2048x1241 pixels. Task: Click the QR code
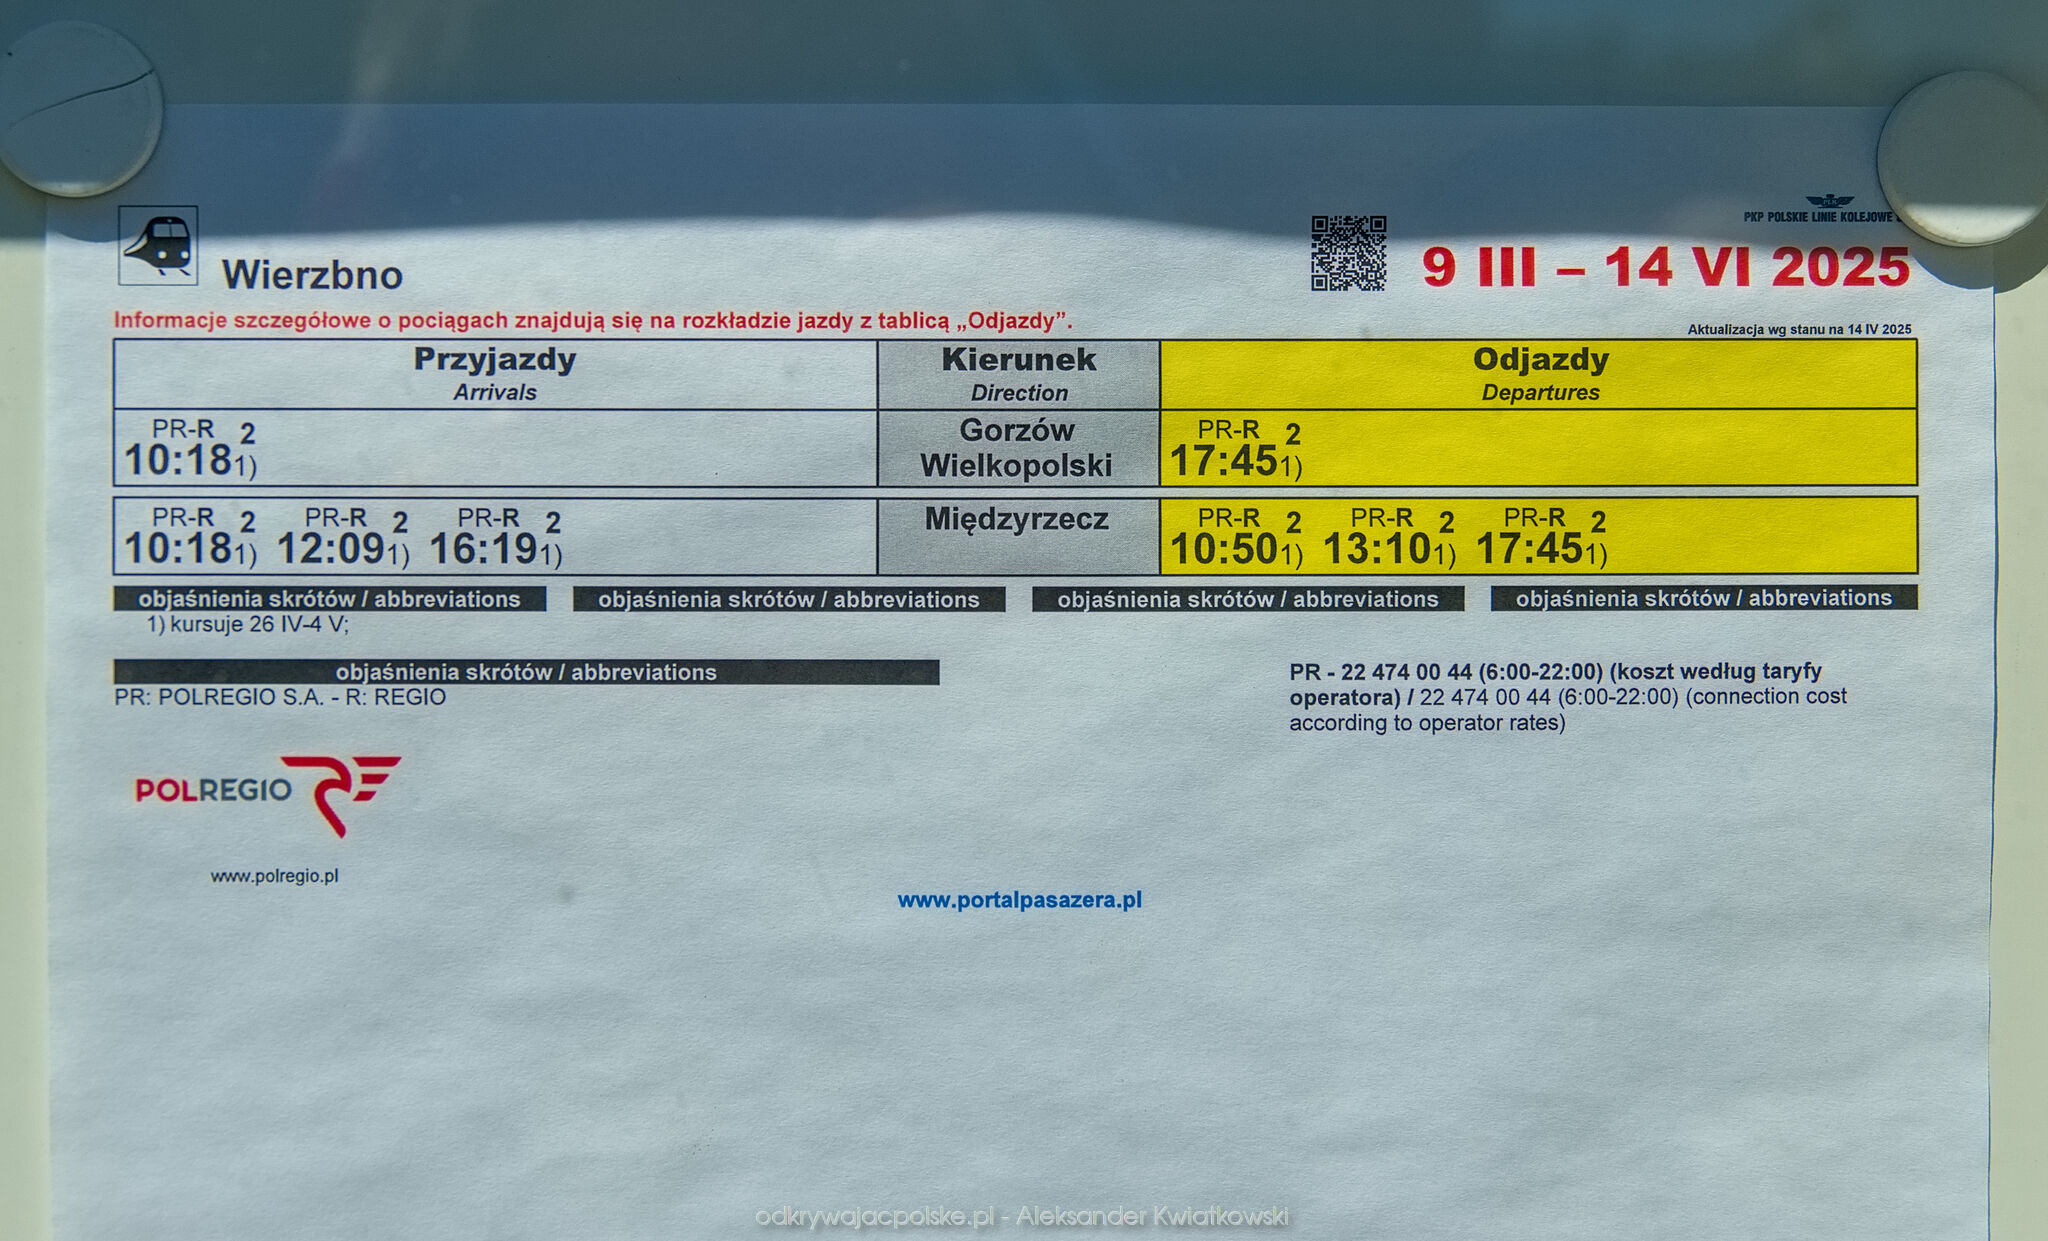click(1348, 253)
